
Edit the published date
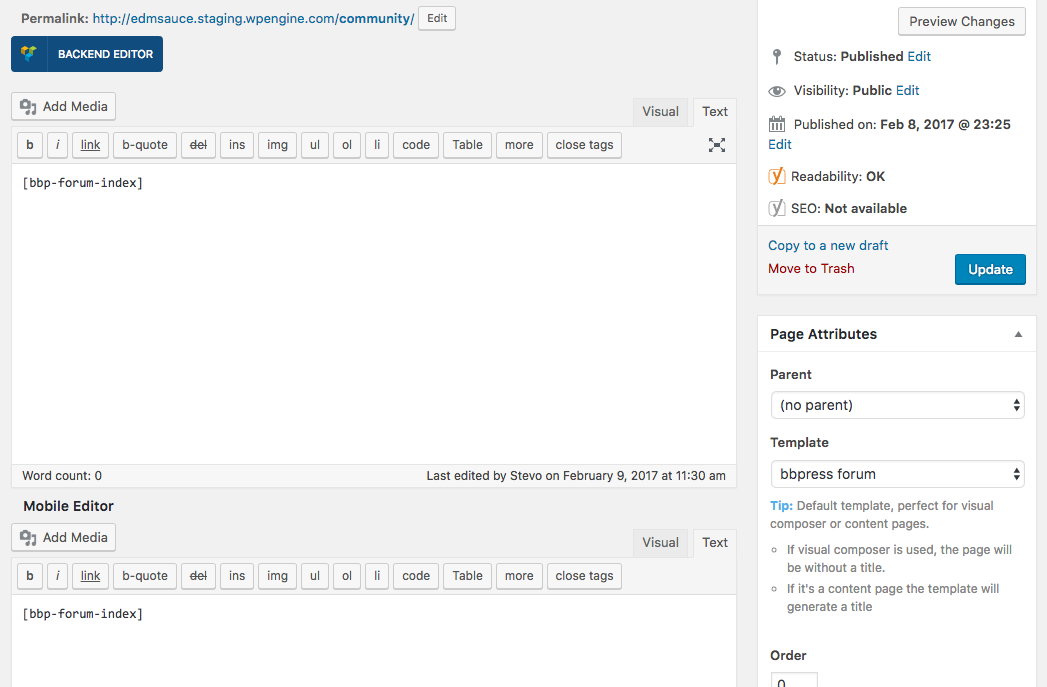[x=780, y=145]
